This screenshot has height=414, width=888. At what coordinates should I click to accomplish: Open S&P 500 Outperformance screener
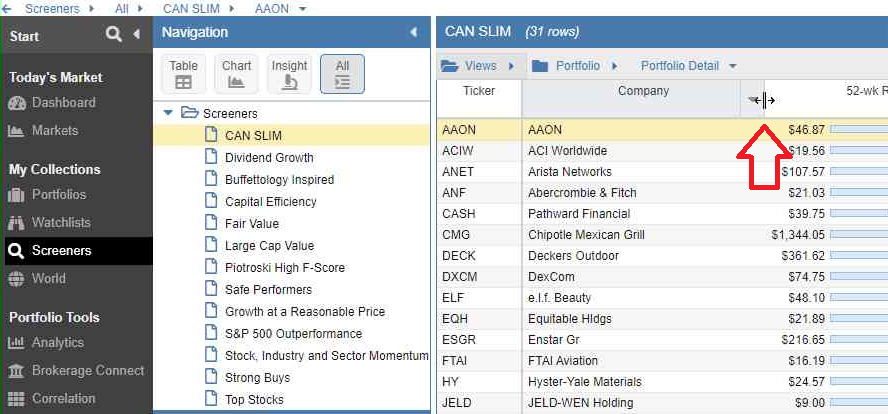pyautogui.click(x=293, y=334)
